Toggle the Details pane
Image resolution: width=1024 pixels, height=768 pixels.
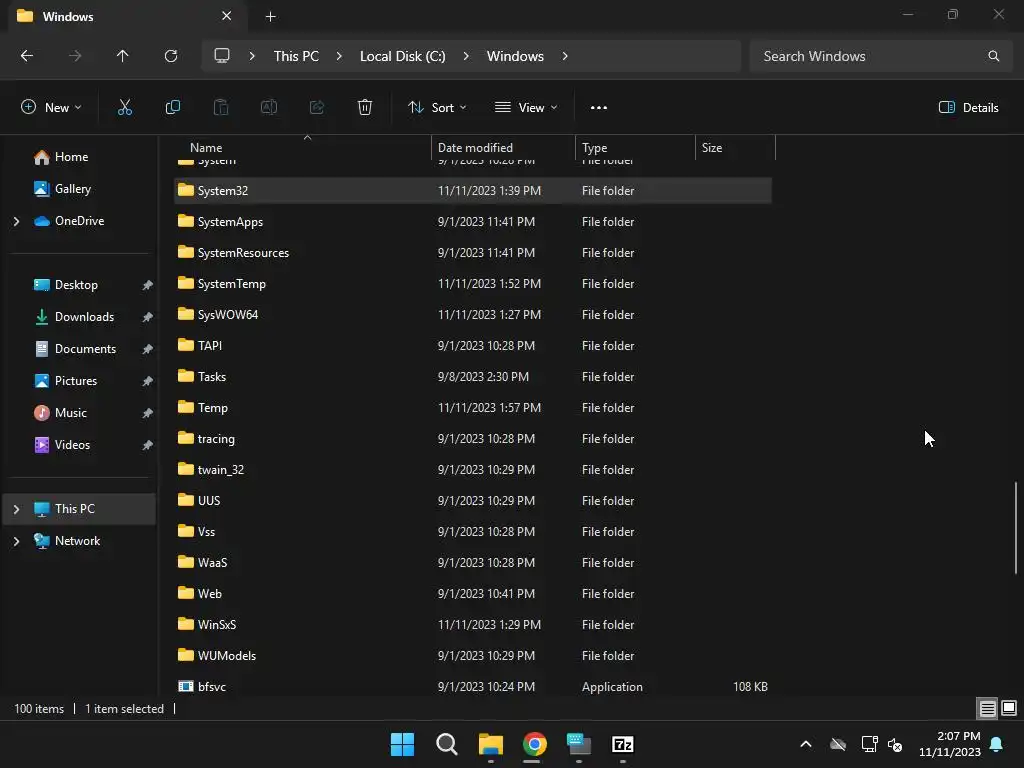click(968, 108)
